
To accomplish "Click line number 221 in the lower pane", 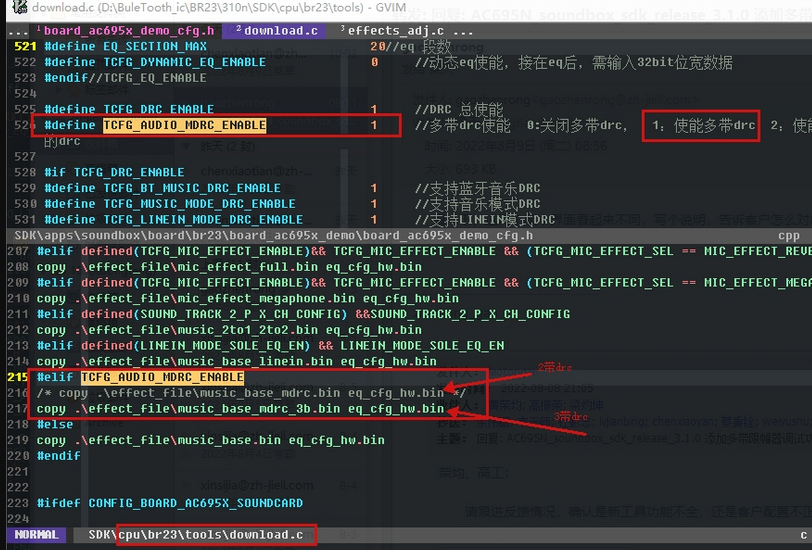I will pyautogui.click(x=18, y=472).
